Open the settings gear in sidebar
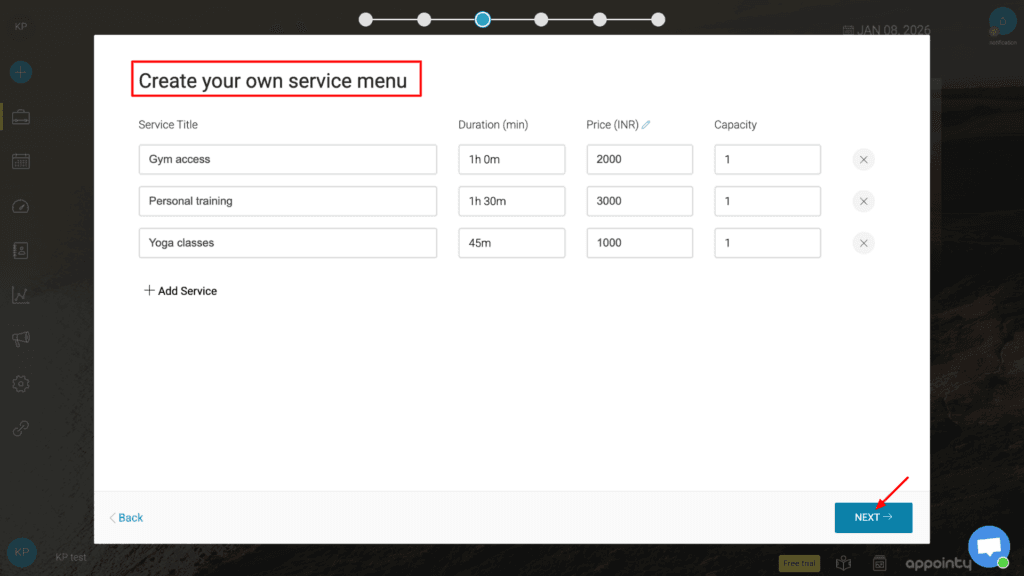Screen dimensions: 1024x576 coord(21,384)
